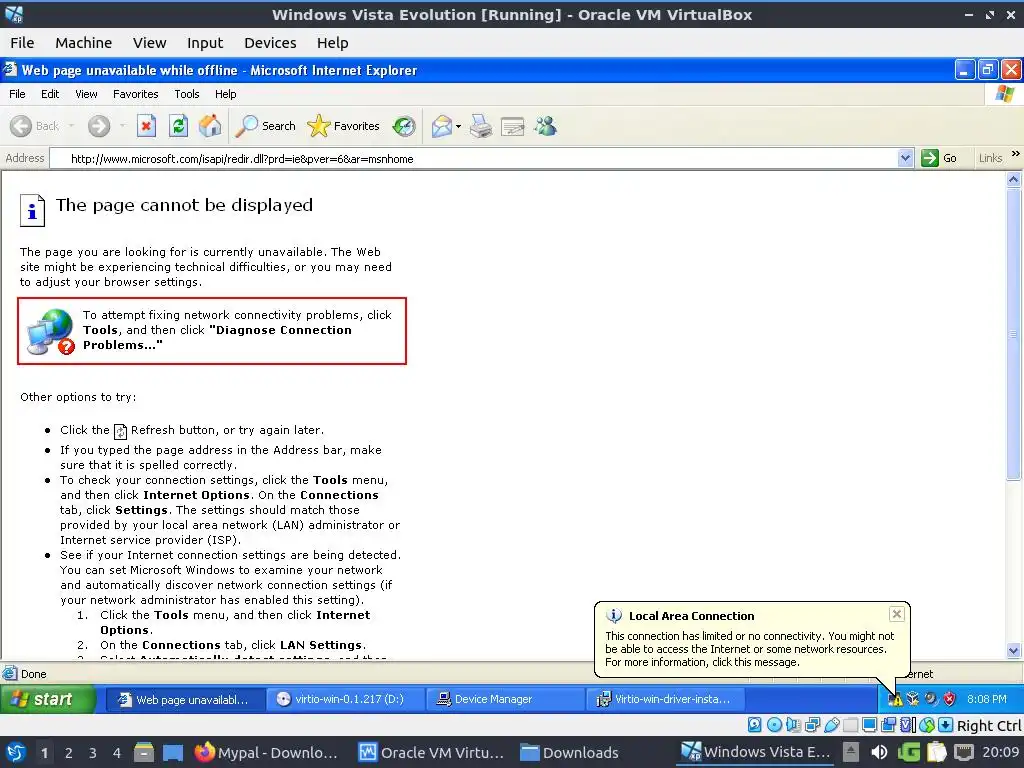The height and width of the screenshot is (768, 1024).
Task: Go back with the IE Back button
Action: click(x=35, y=126)
